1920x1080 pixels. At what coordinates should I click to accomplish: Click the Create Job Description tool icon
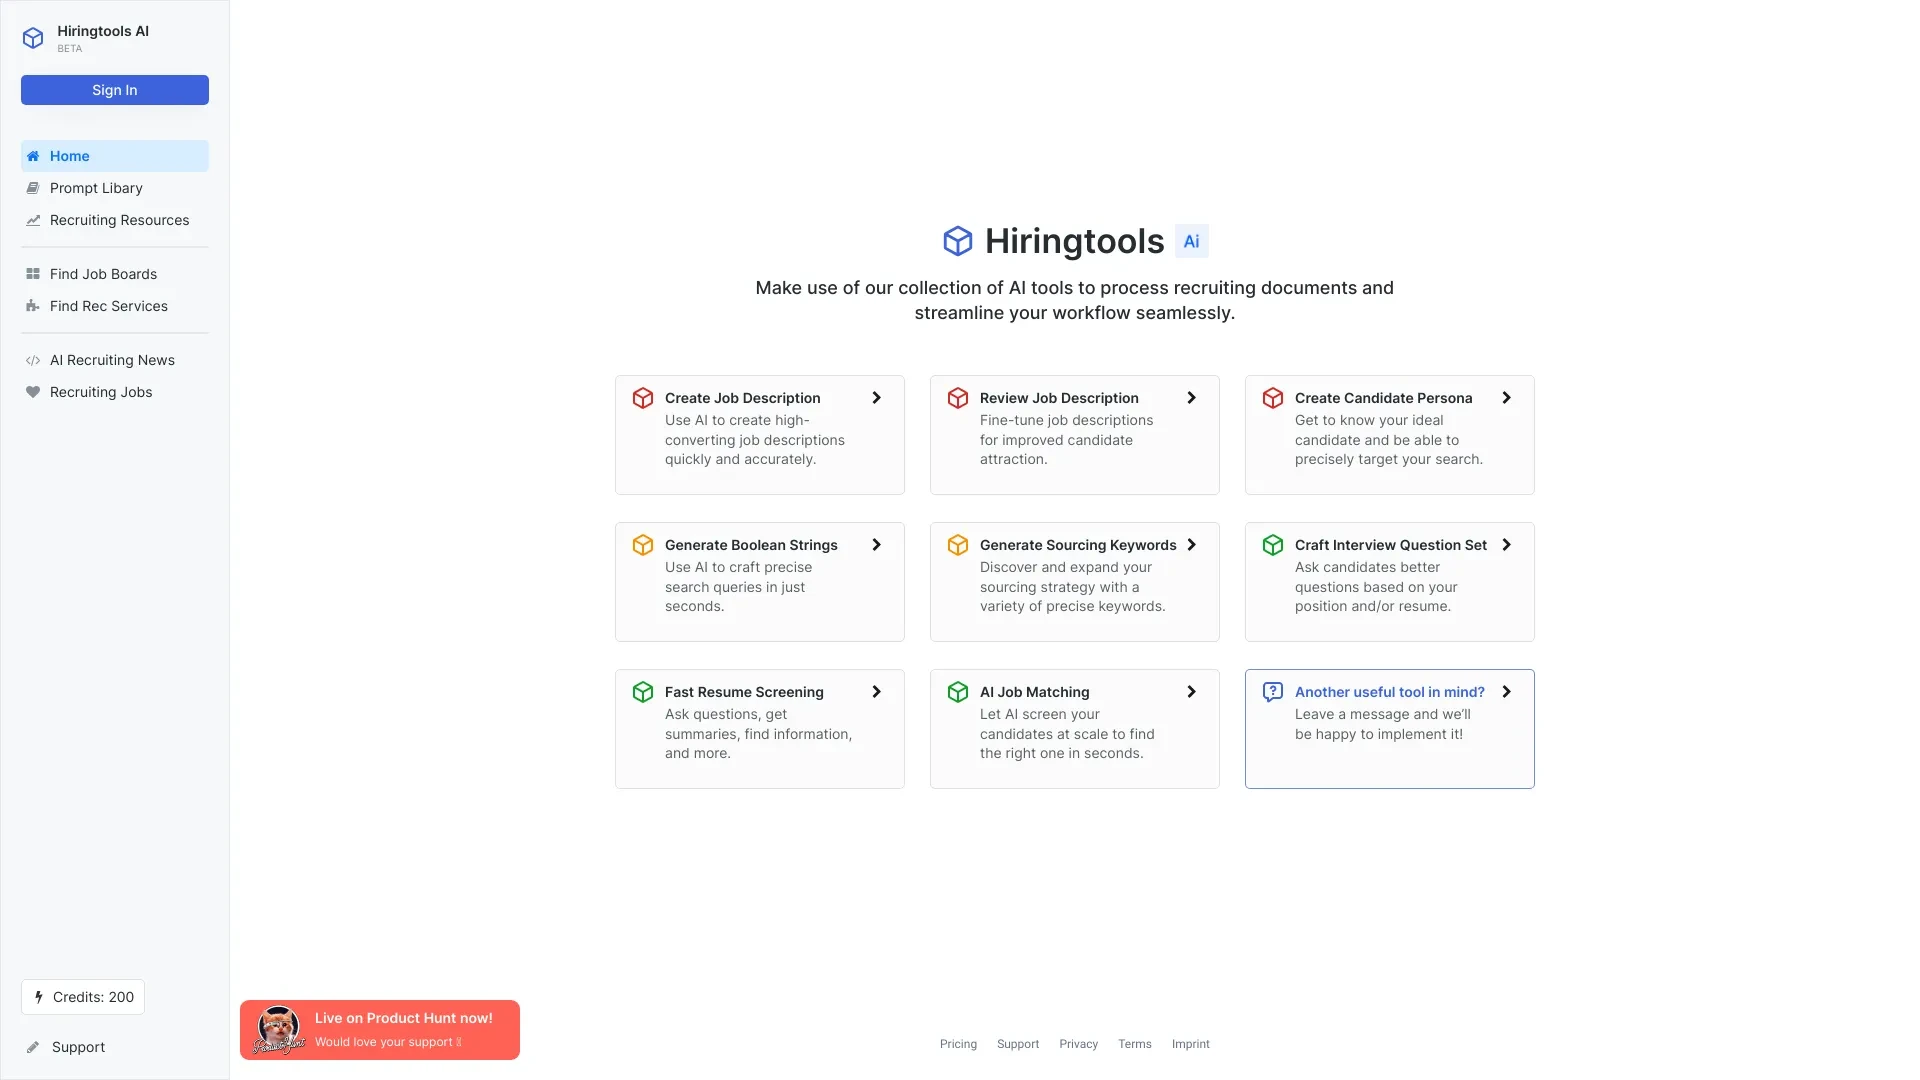tap(642, 398)
